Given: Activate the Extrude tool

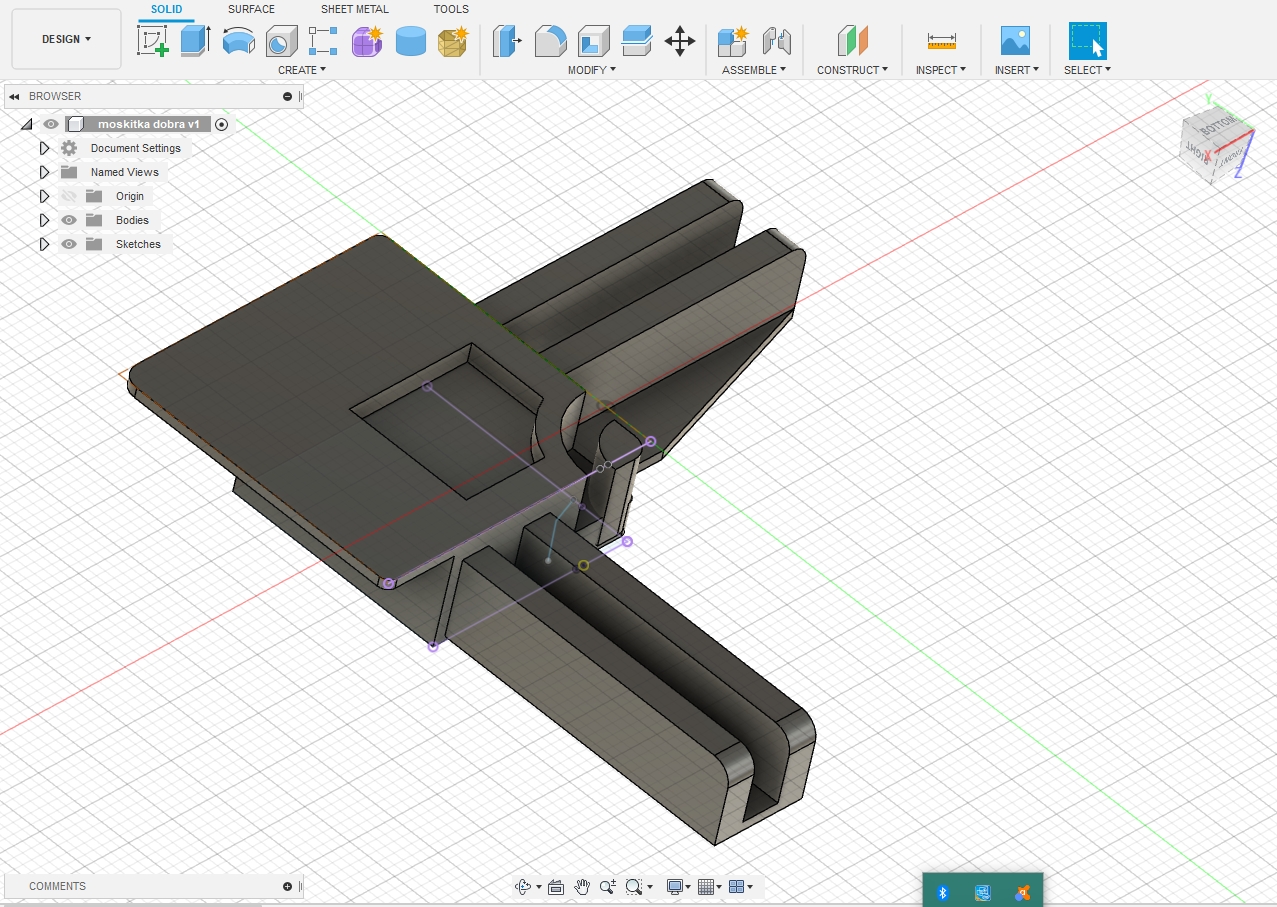Looking at the screenshot, I should pos(195,41).
